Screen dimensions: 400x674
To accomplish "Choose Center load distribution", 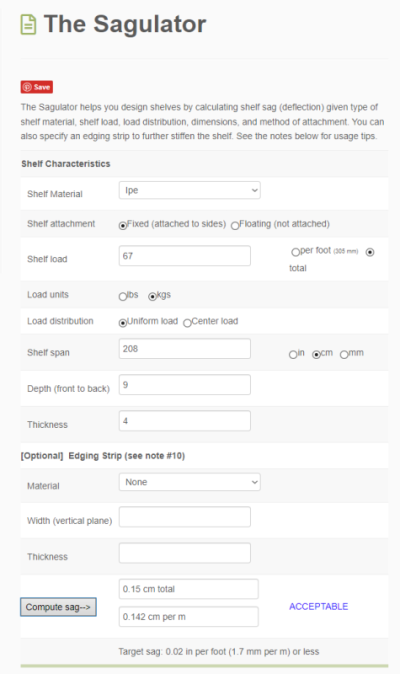I will point(187,323).
